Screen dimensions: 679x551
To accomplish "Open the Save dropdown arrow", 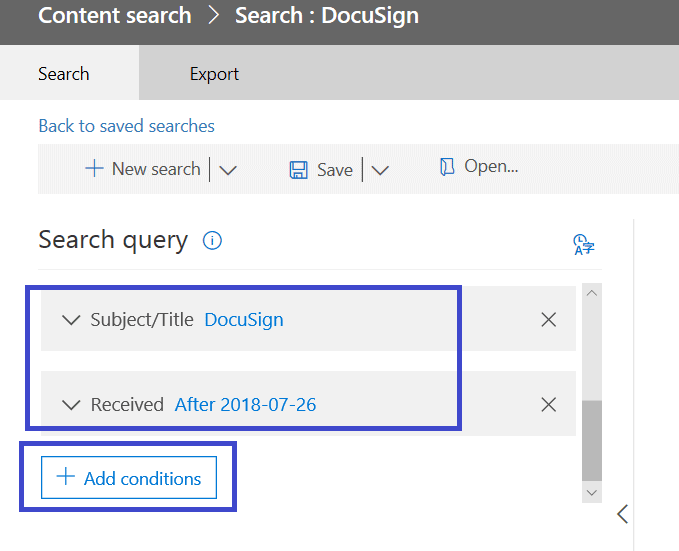I will (380, 170).
